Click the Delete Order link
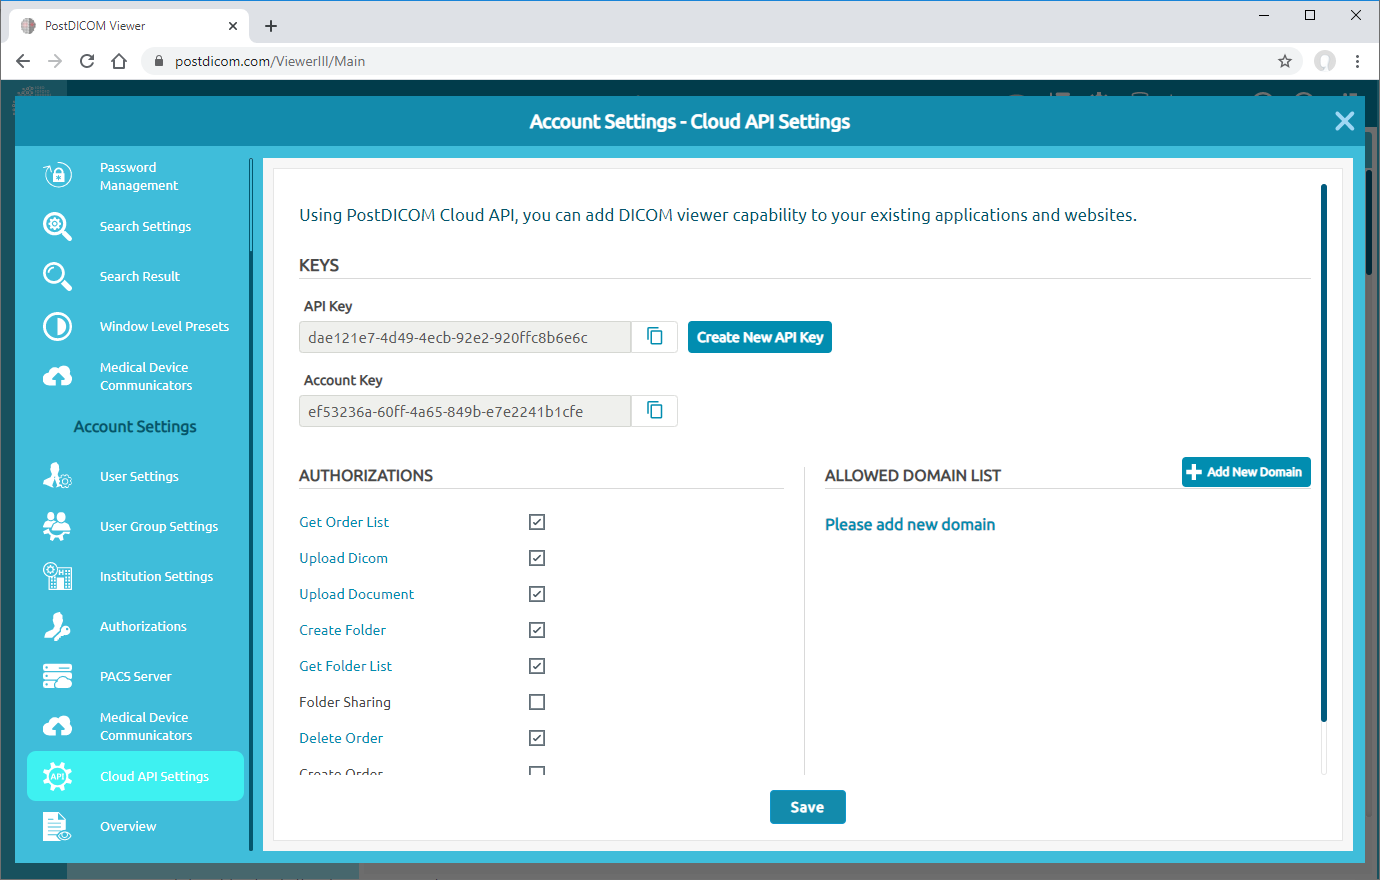The height and width of the screenshot is (880, 1380). [341, 738]
